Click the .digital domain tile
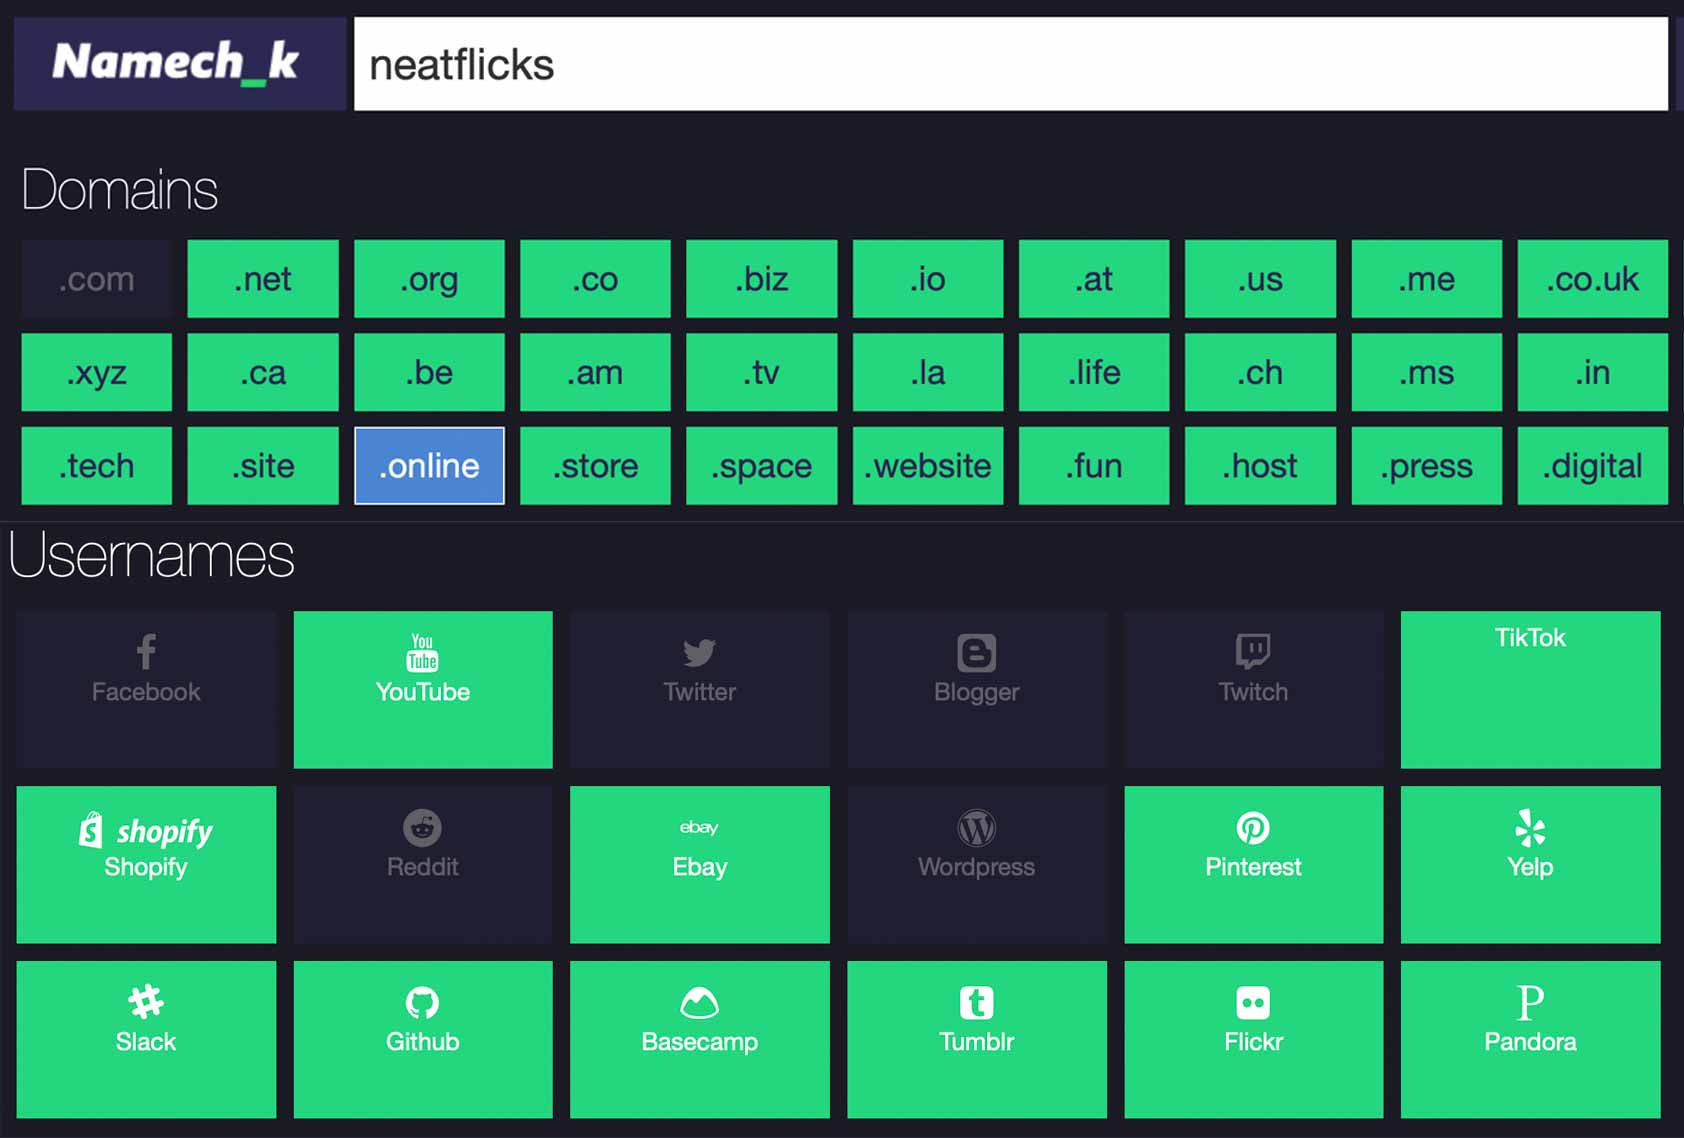Screen dimensions: 1684x1138 click(1593, 466)
